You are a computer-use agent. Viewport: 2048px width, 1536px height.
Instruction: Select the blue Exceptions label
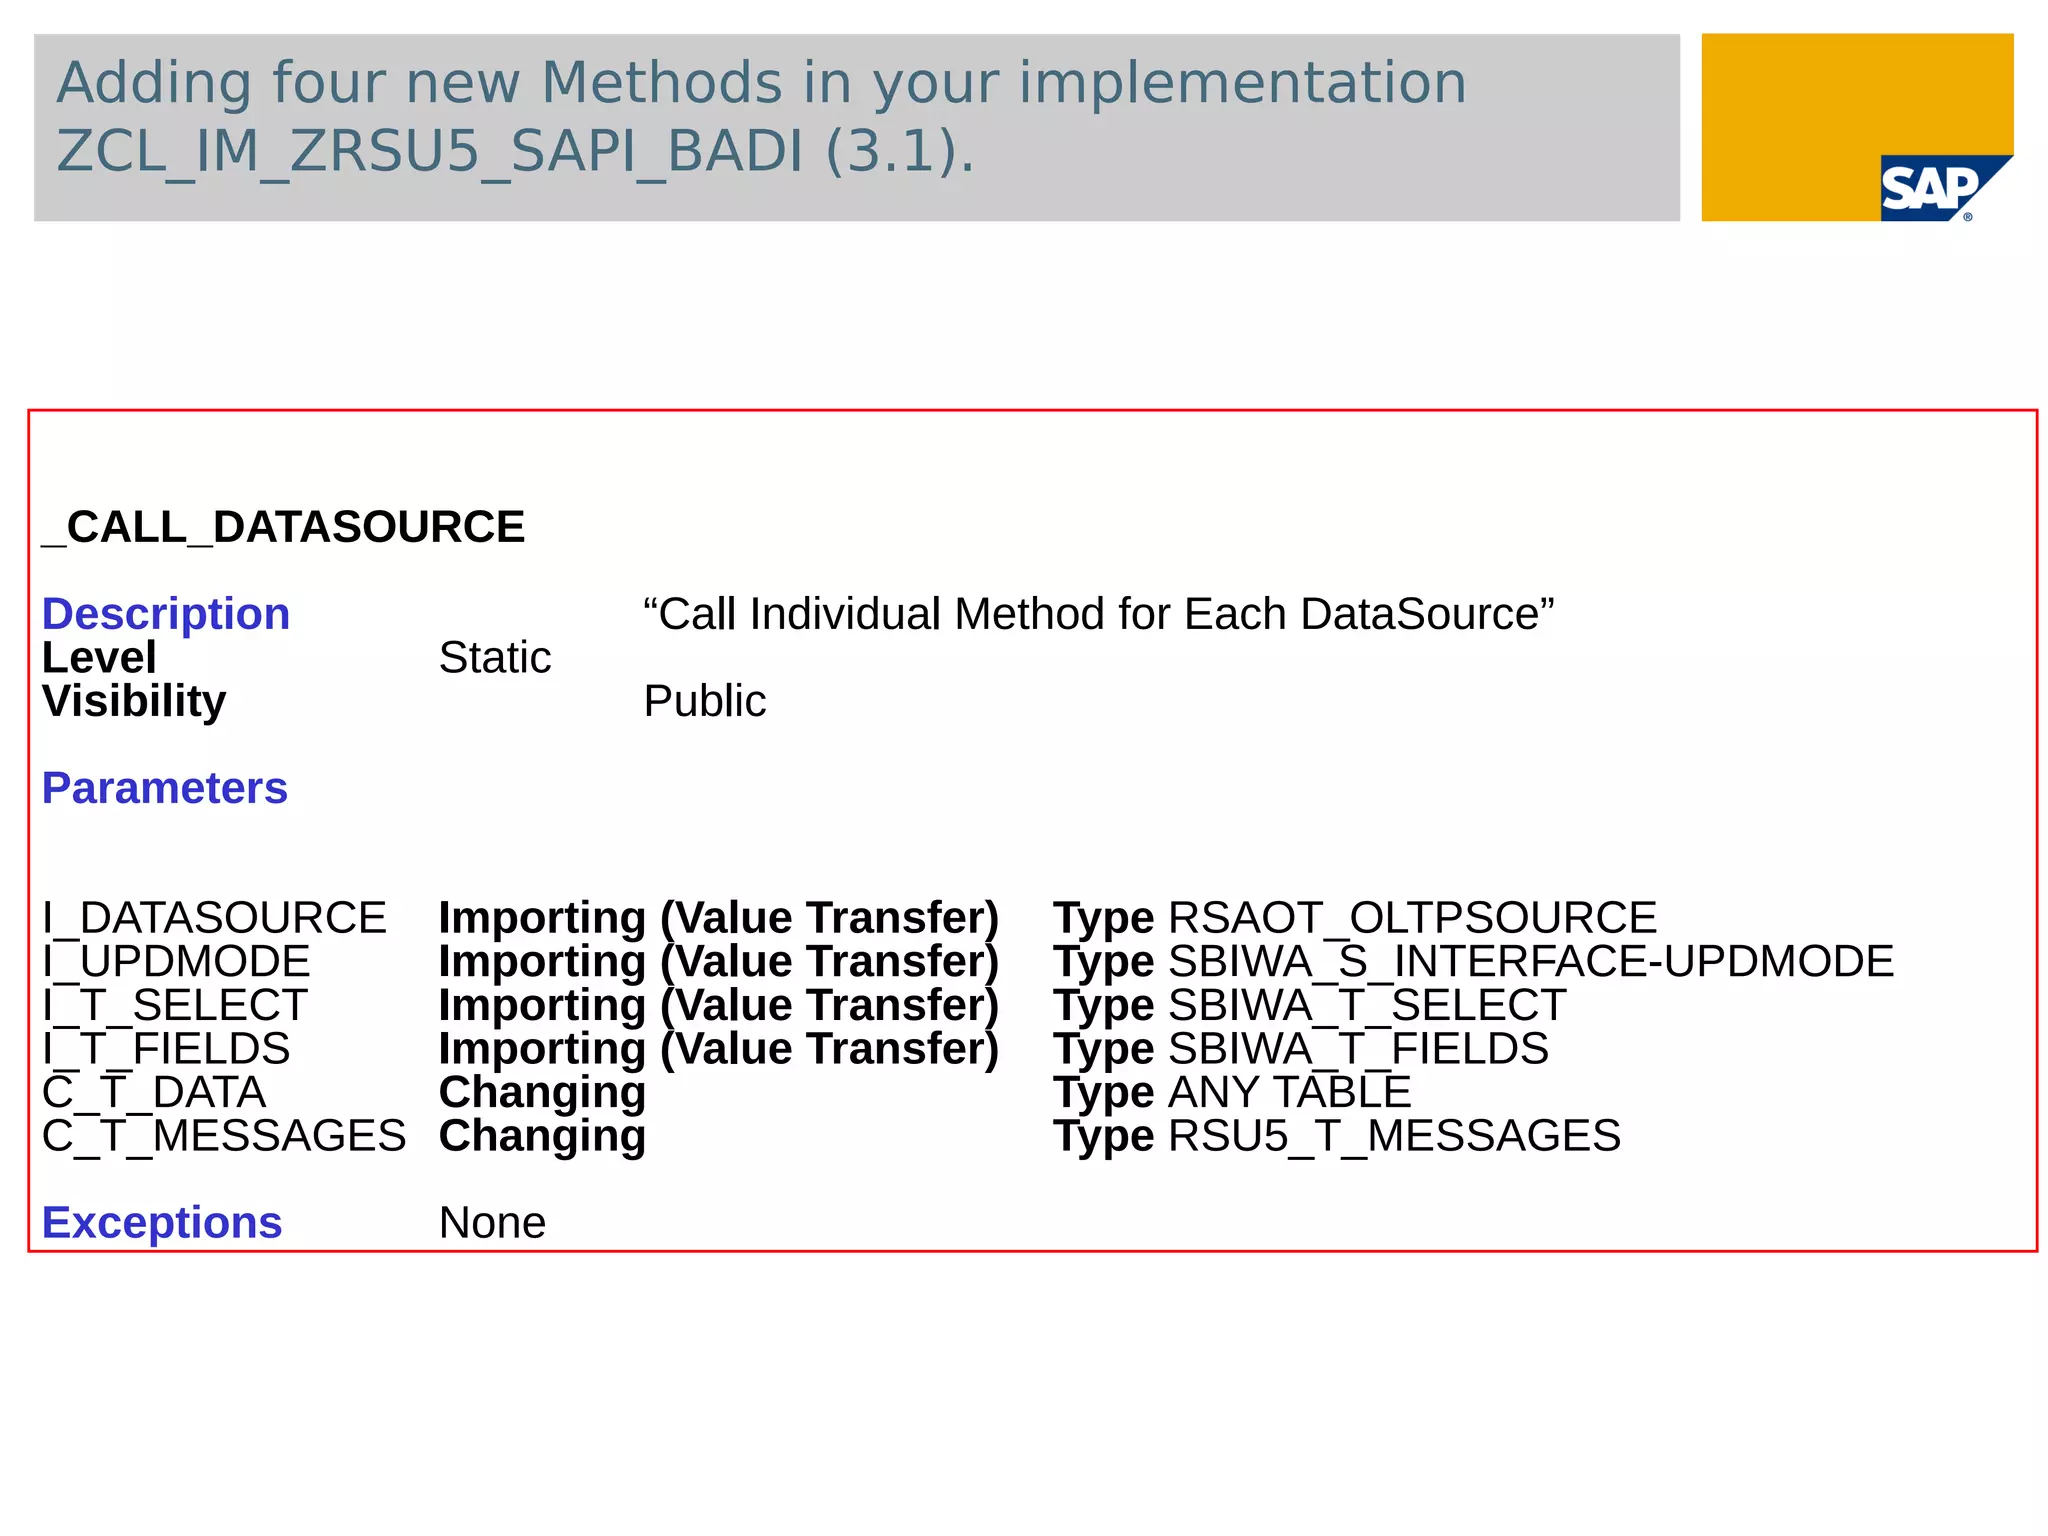[x=162, y=1223]
